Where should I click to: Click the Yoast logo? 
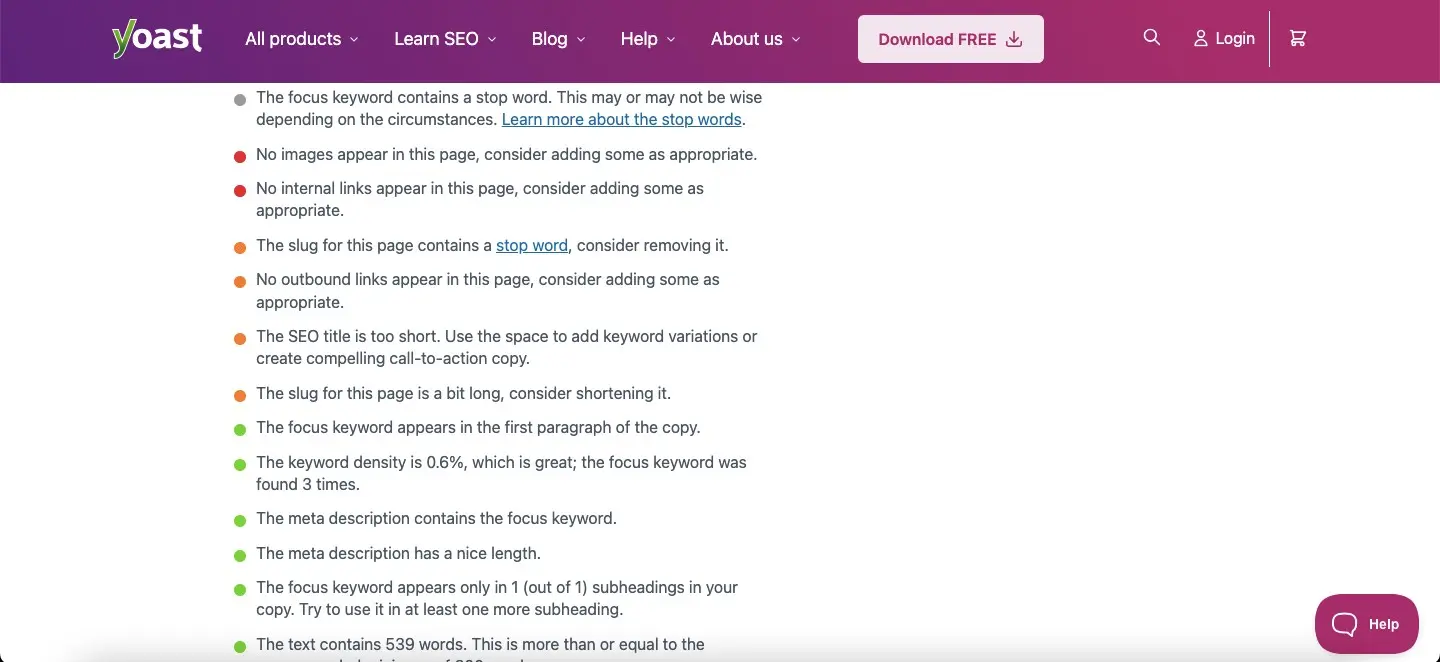157,39
